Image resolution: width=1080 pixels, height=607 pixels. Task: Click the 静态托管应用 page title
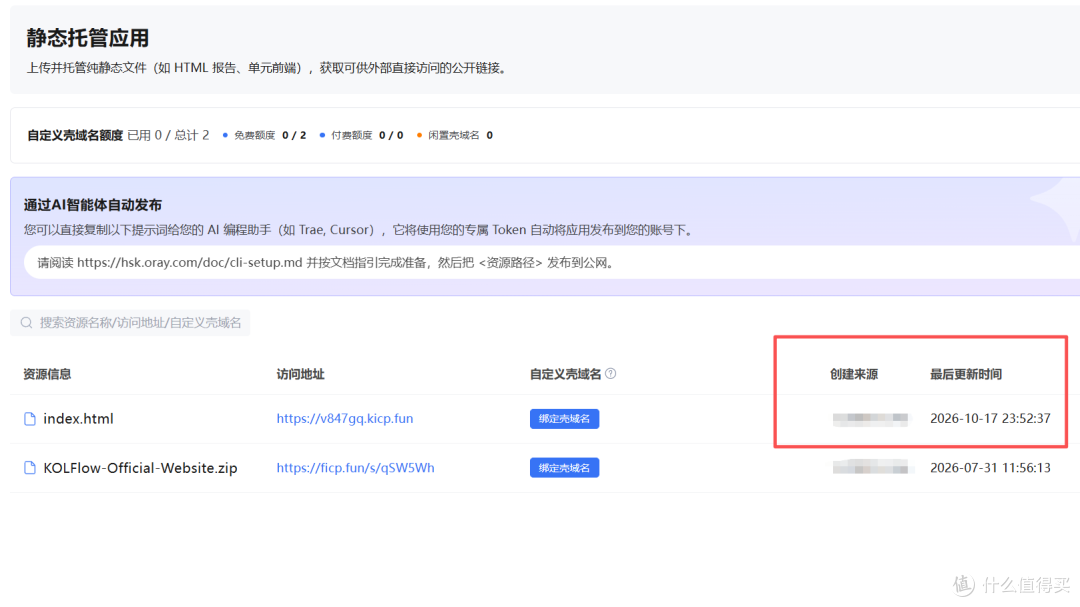(x=87, y=38)
